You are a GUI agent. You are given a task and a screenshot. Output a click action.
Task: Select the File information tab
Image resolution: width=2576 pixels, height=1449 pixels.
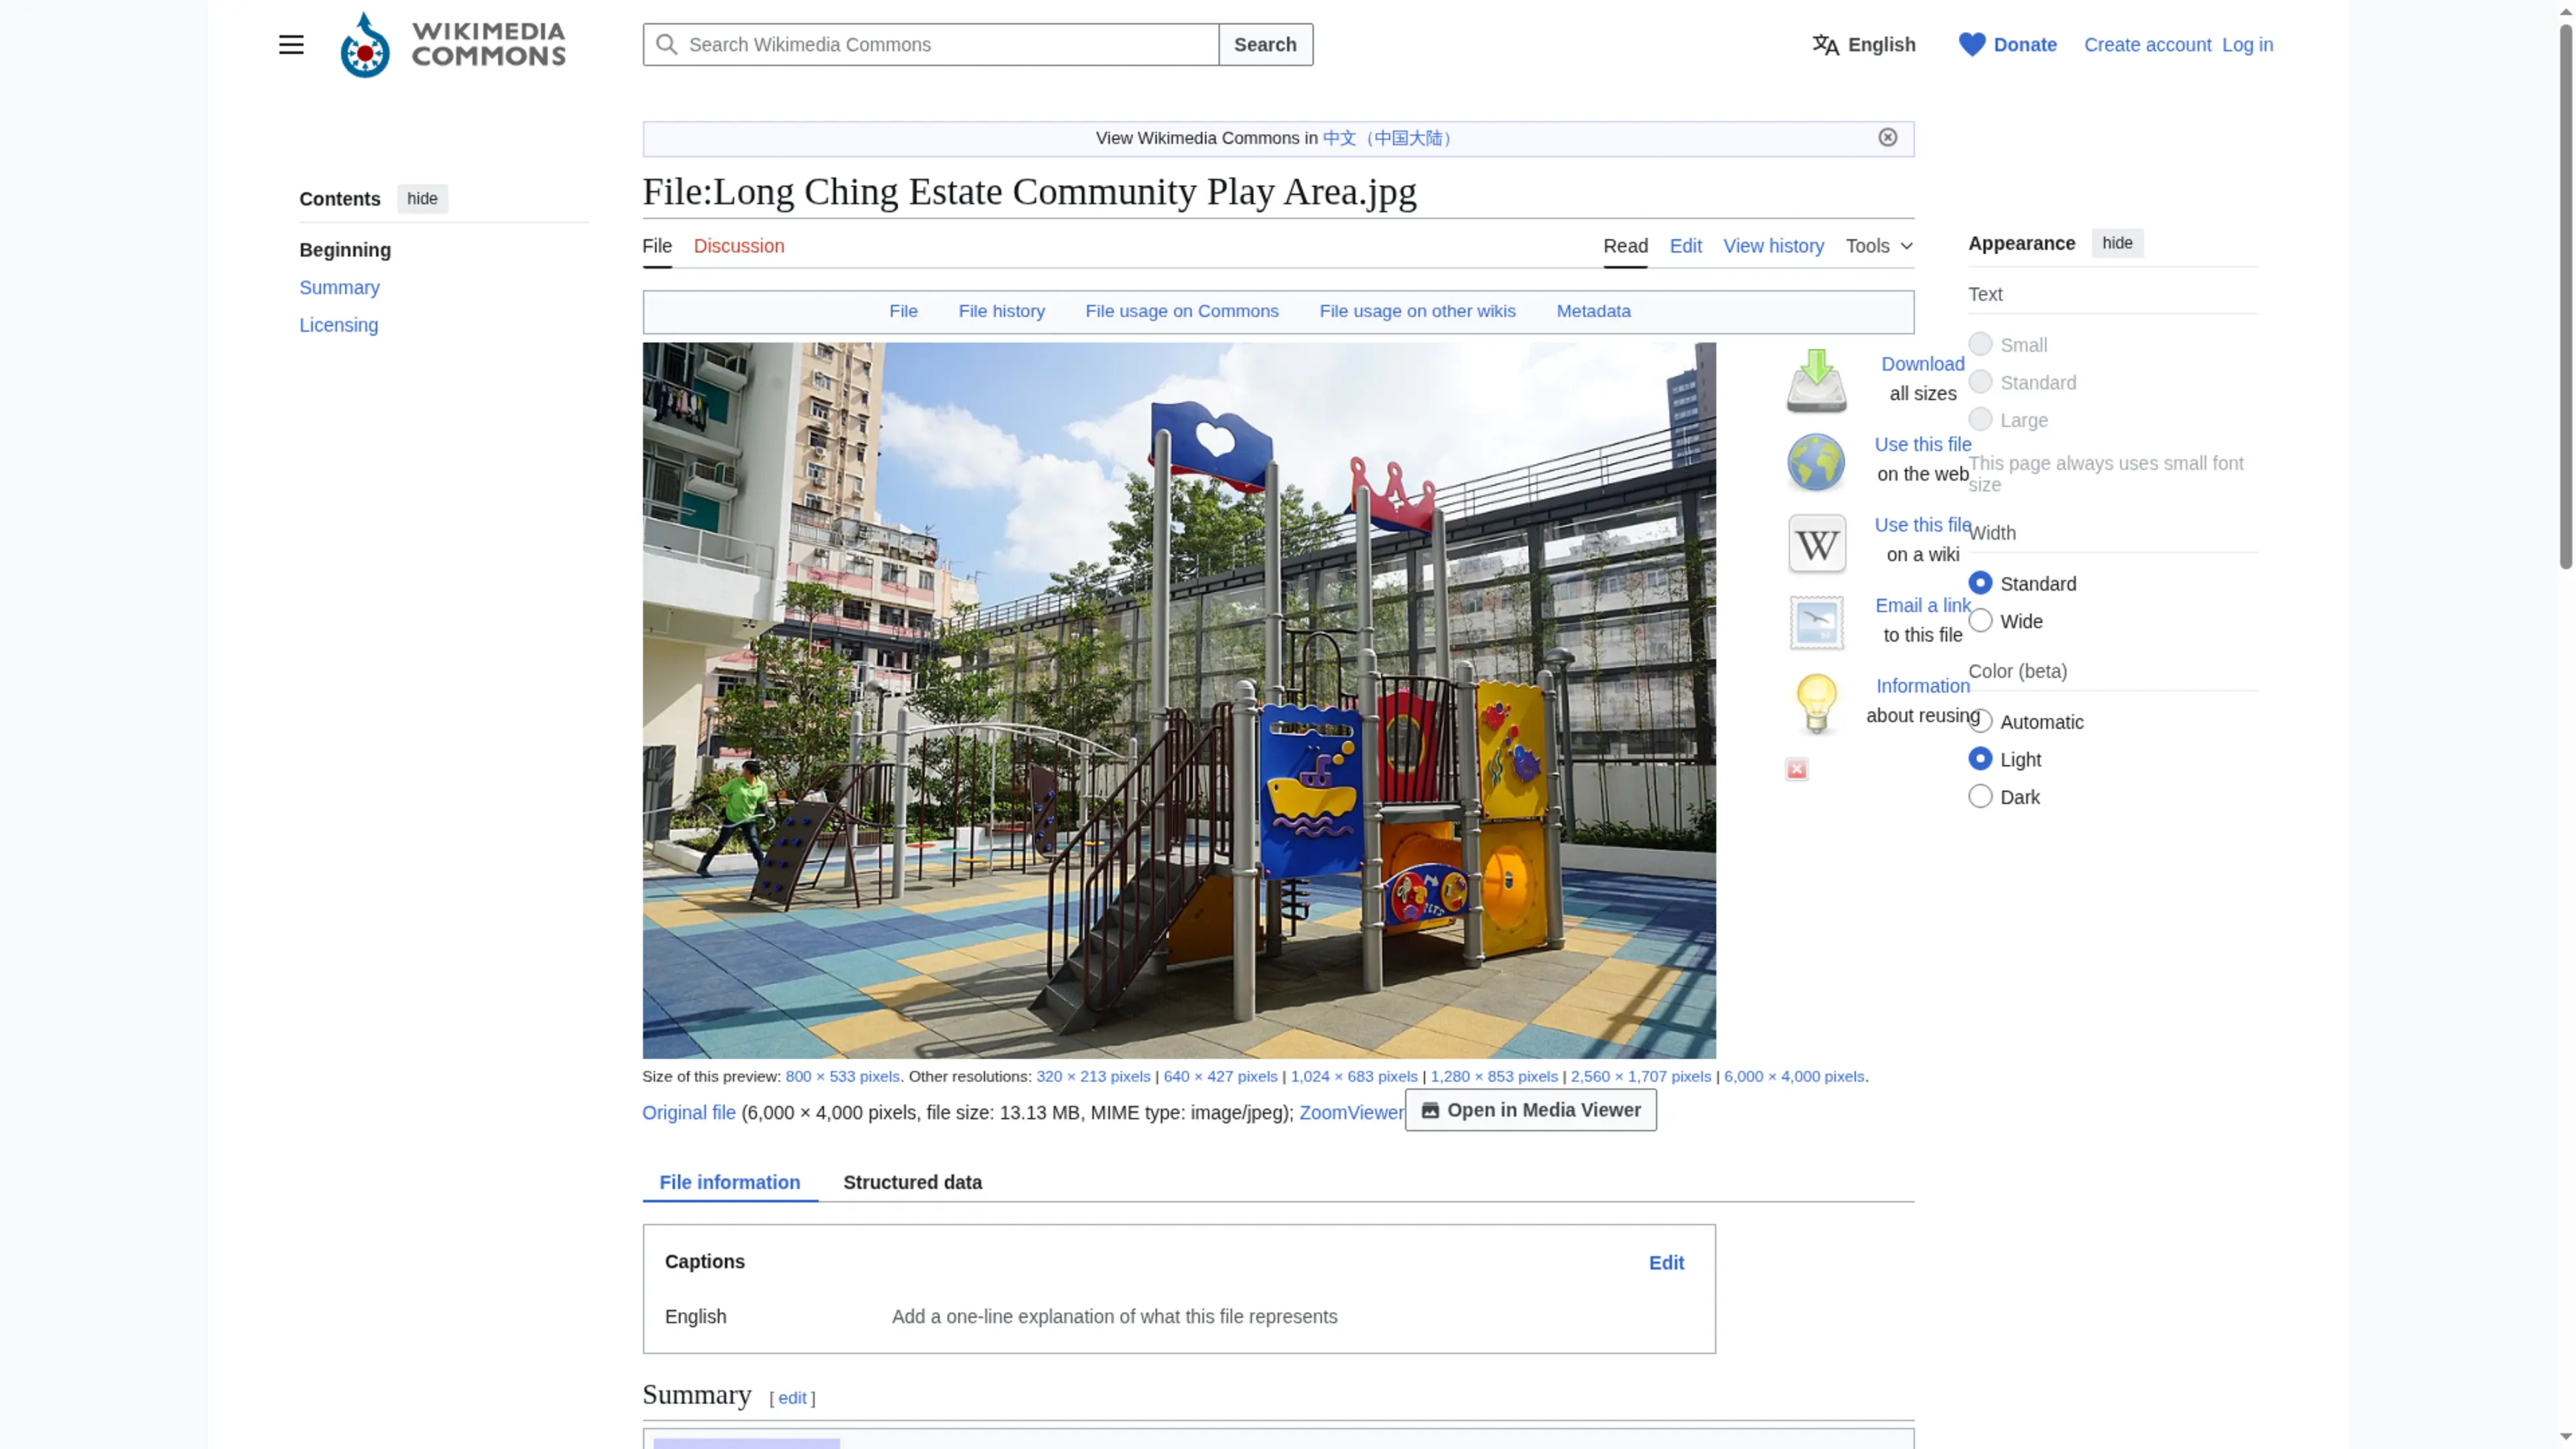[730, 1182]
